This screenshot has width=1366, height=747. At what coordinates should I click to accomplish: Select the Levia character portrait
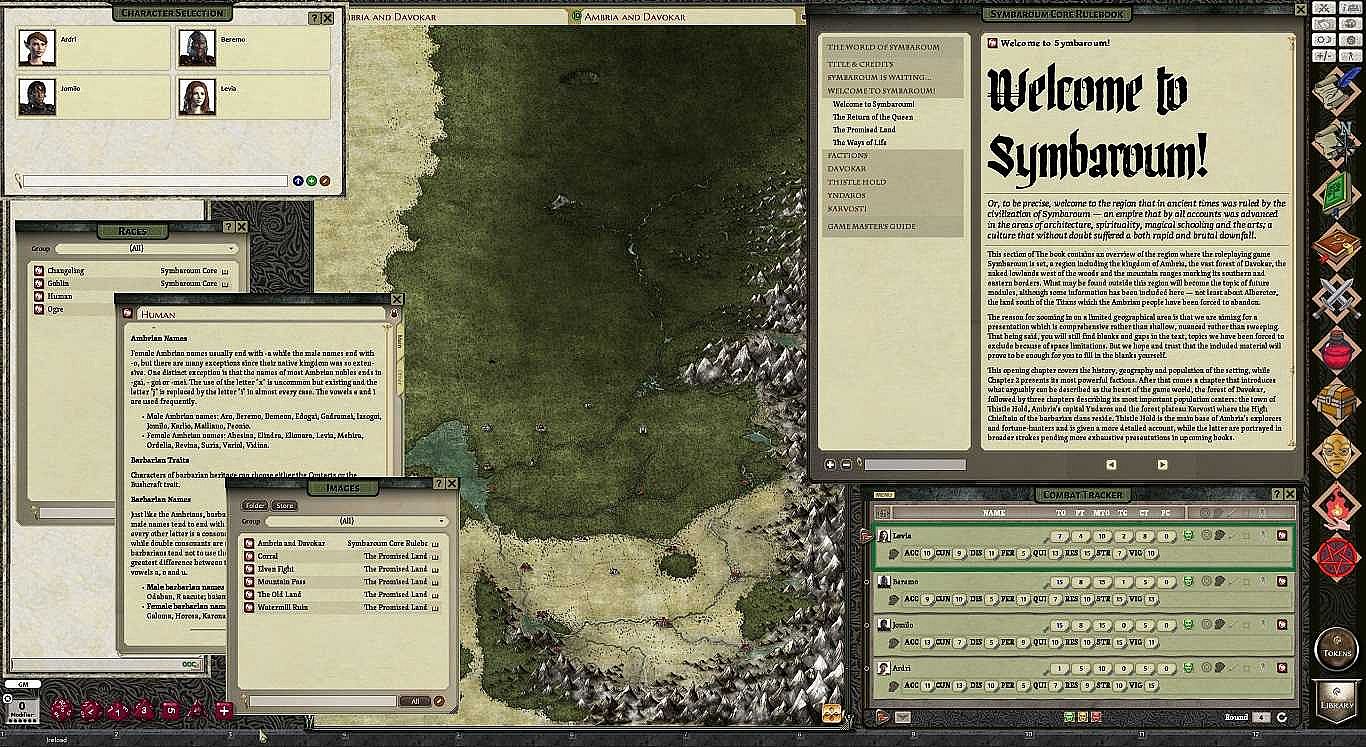(x=197, y=97)
